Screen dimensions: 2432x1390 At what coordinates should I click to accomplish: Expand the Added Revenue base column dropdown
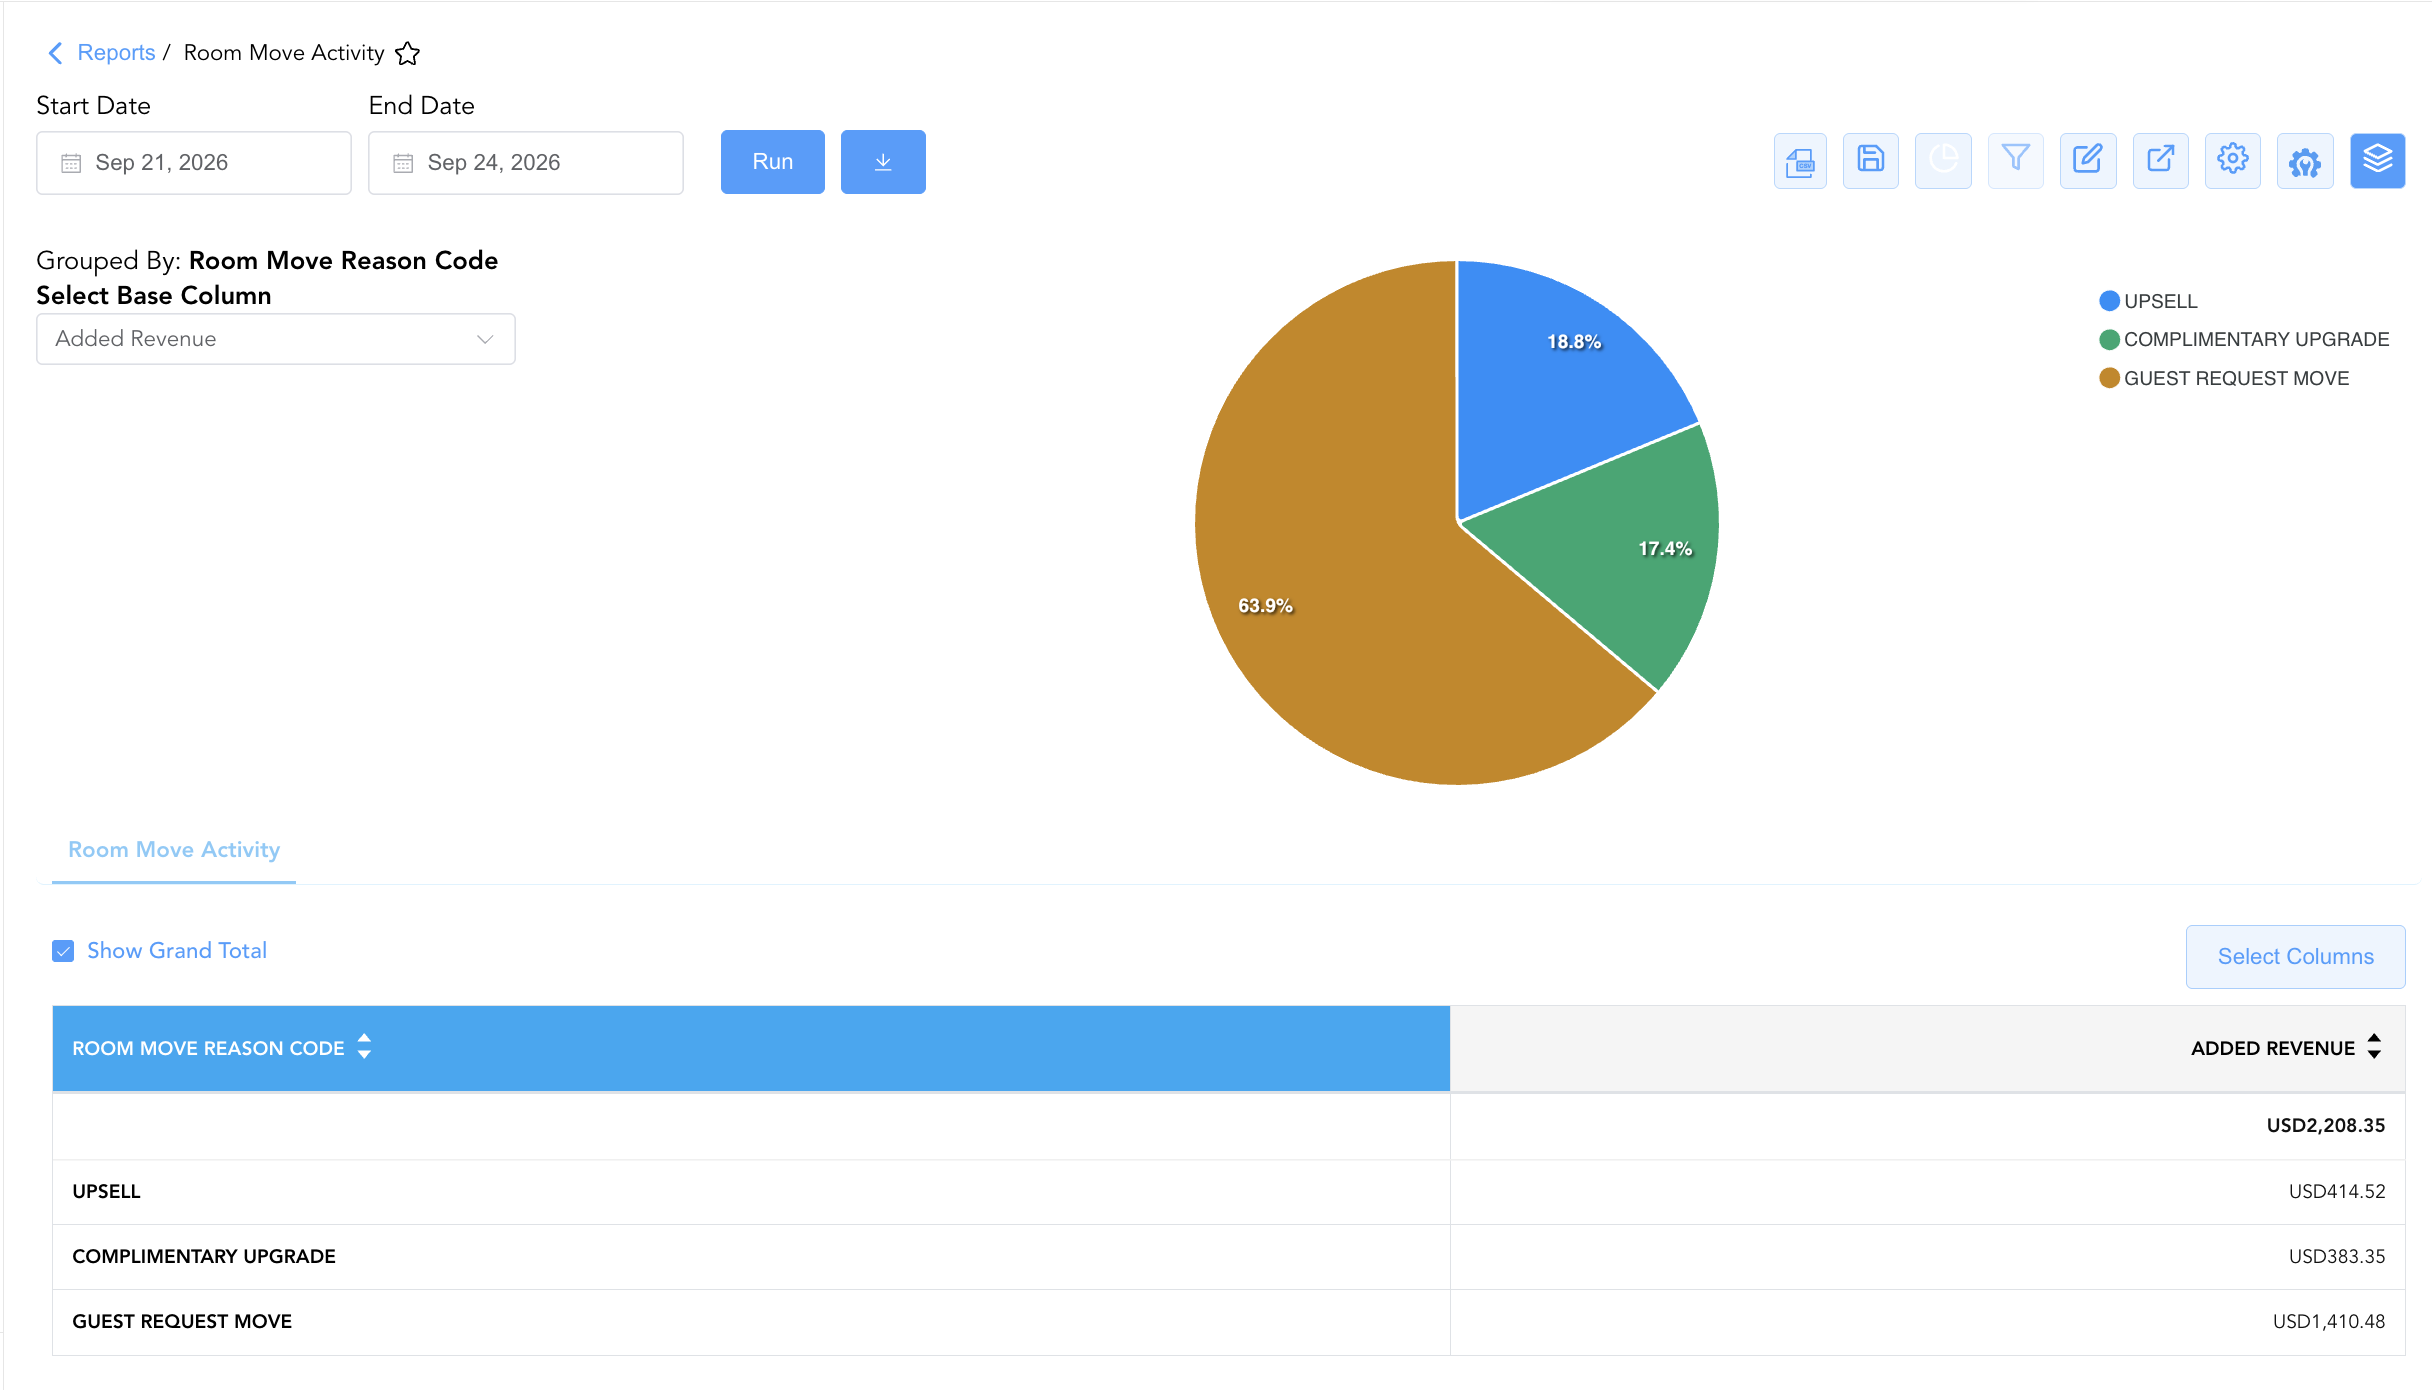(276, 339)
